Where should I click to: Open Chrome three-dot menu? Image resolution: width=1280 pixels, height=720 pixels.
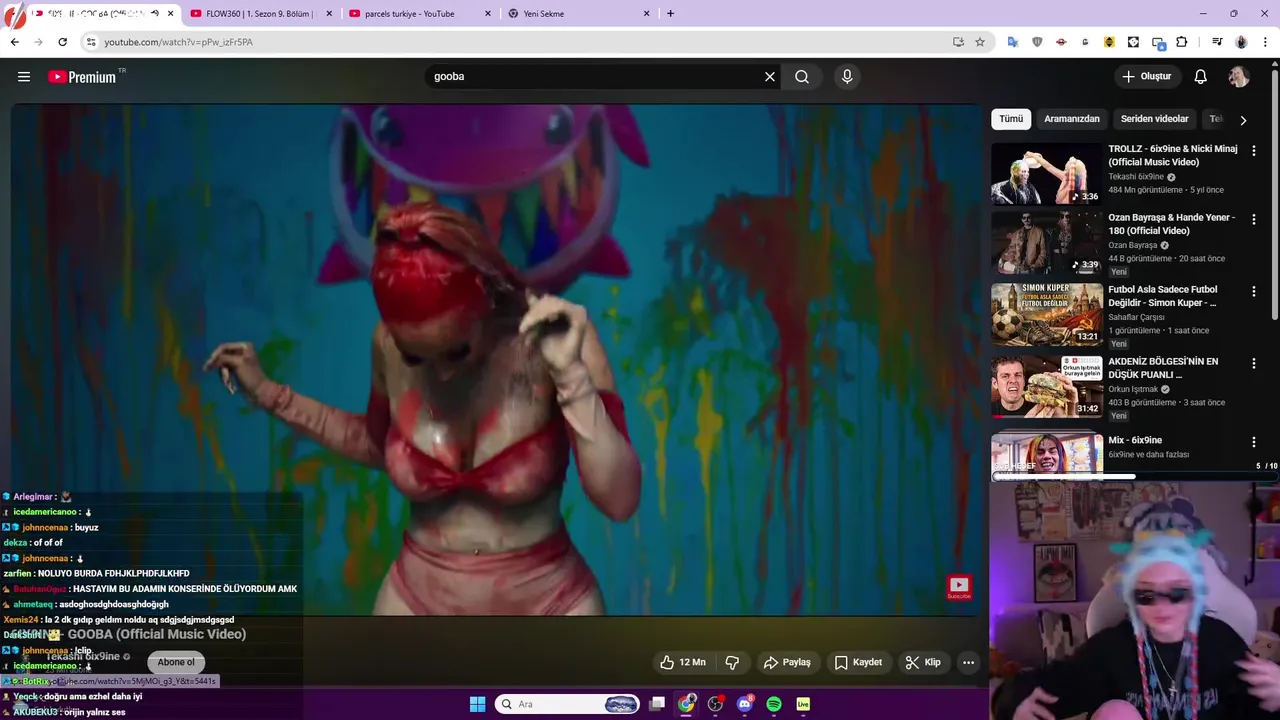point(1265,42)
